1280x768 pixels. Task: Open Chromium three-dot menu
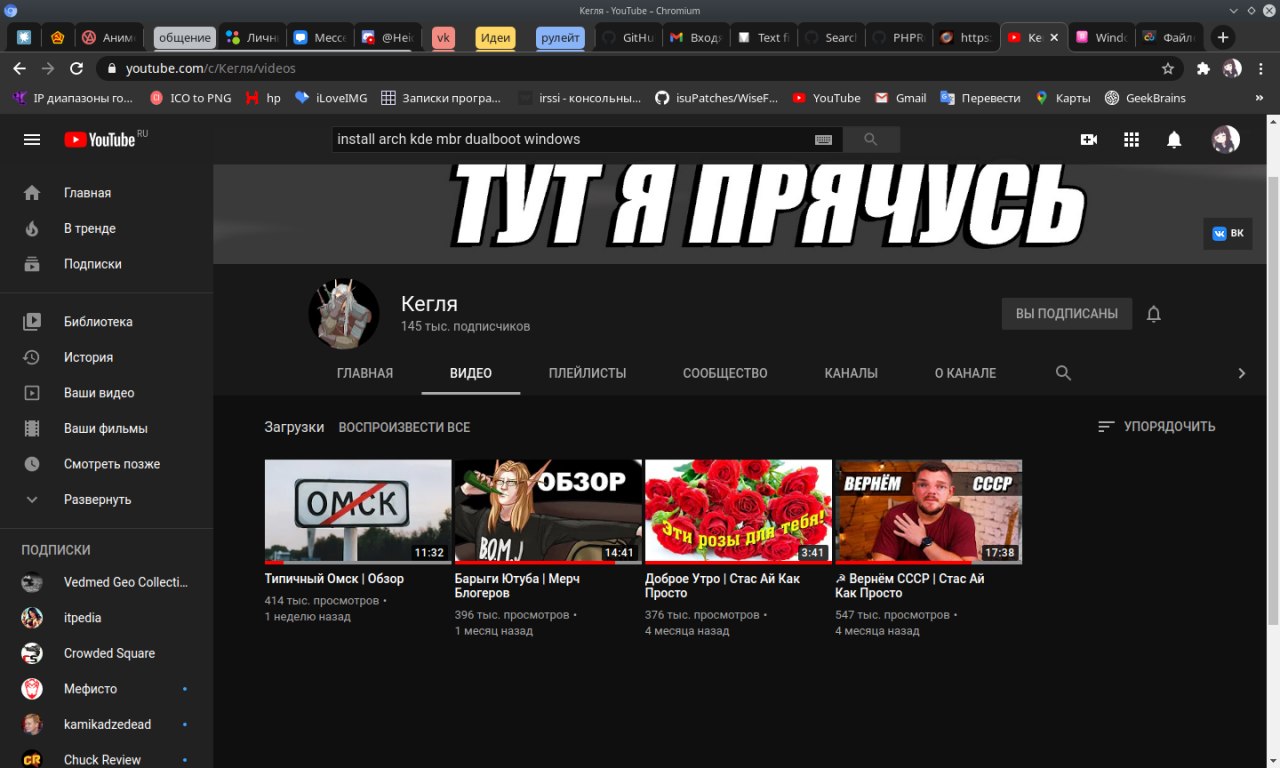[1260, 68]
